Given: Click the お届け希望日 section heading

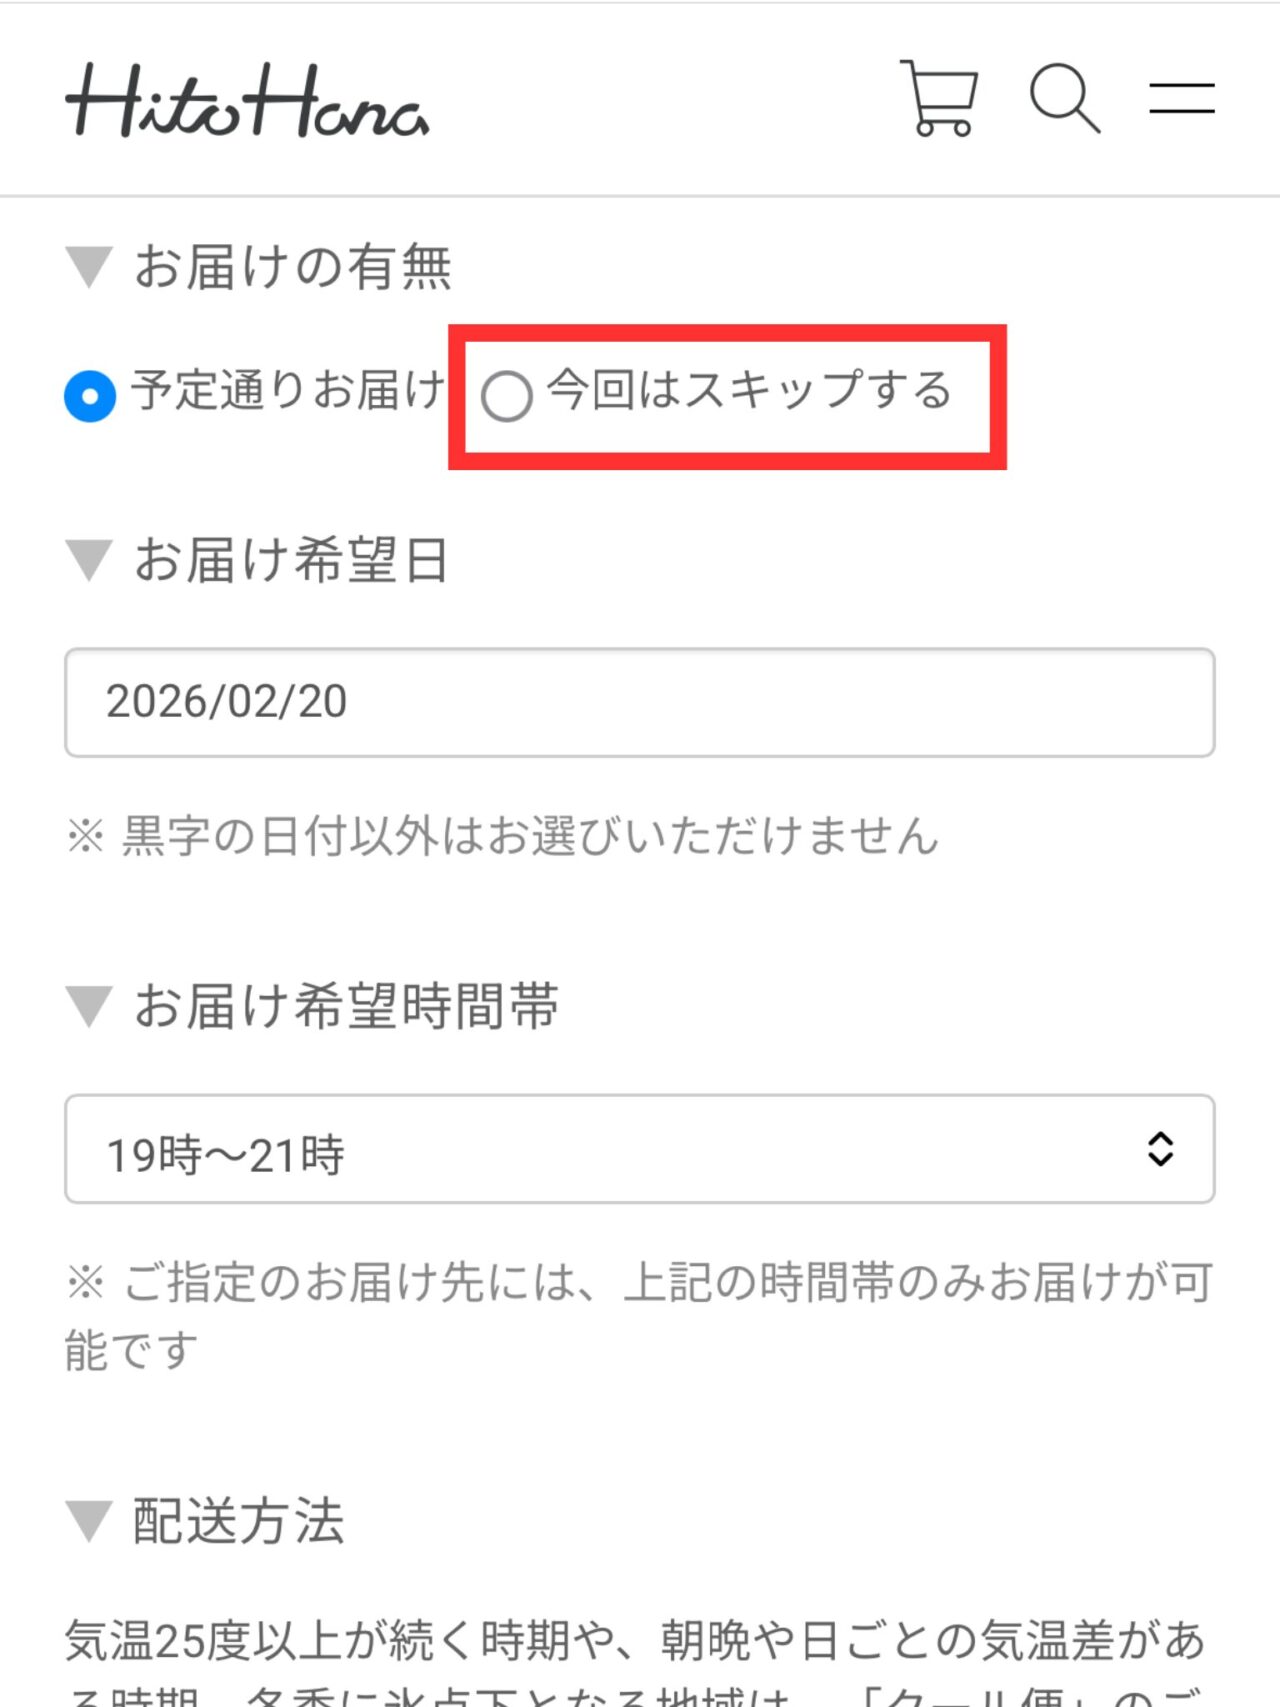Looking at the screenshot, I should coord(291,560).
